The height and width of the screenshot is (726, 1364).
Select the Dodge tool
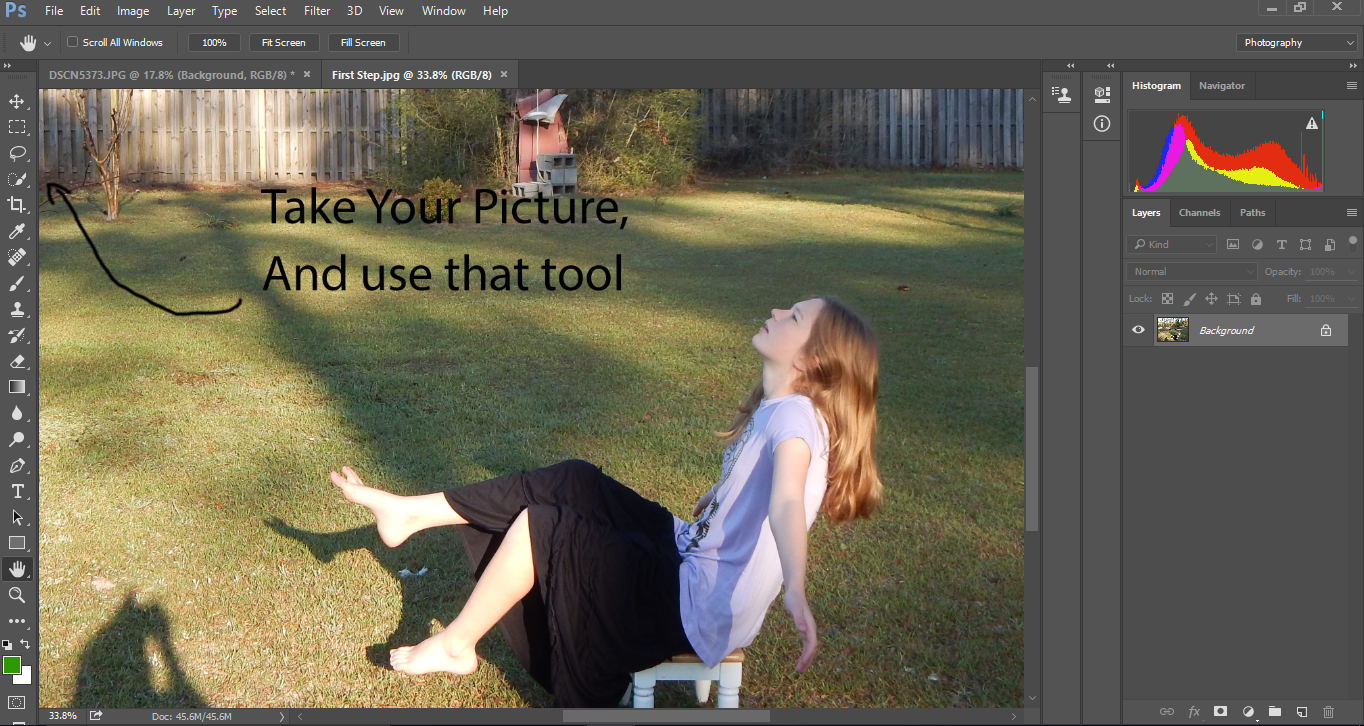pyautogui.click(x=17, y=439)
